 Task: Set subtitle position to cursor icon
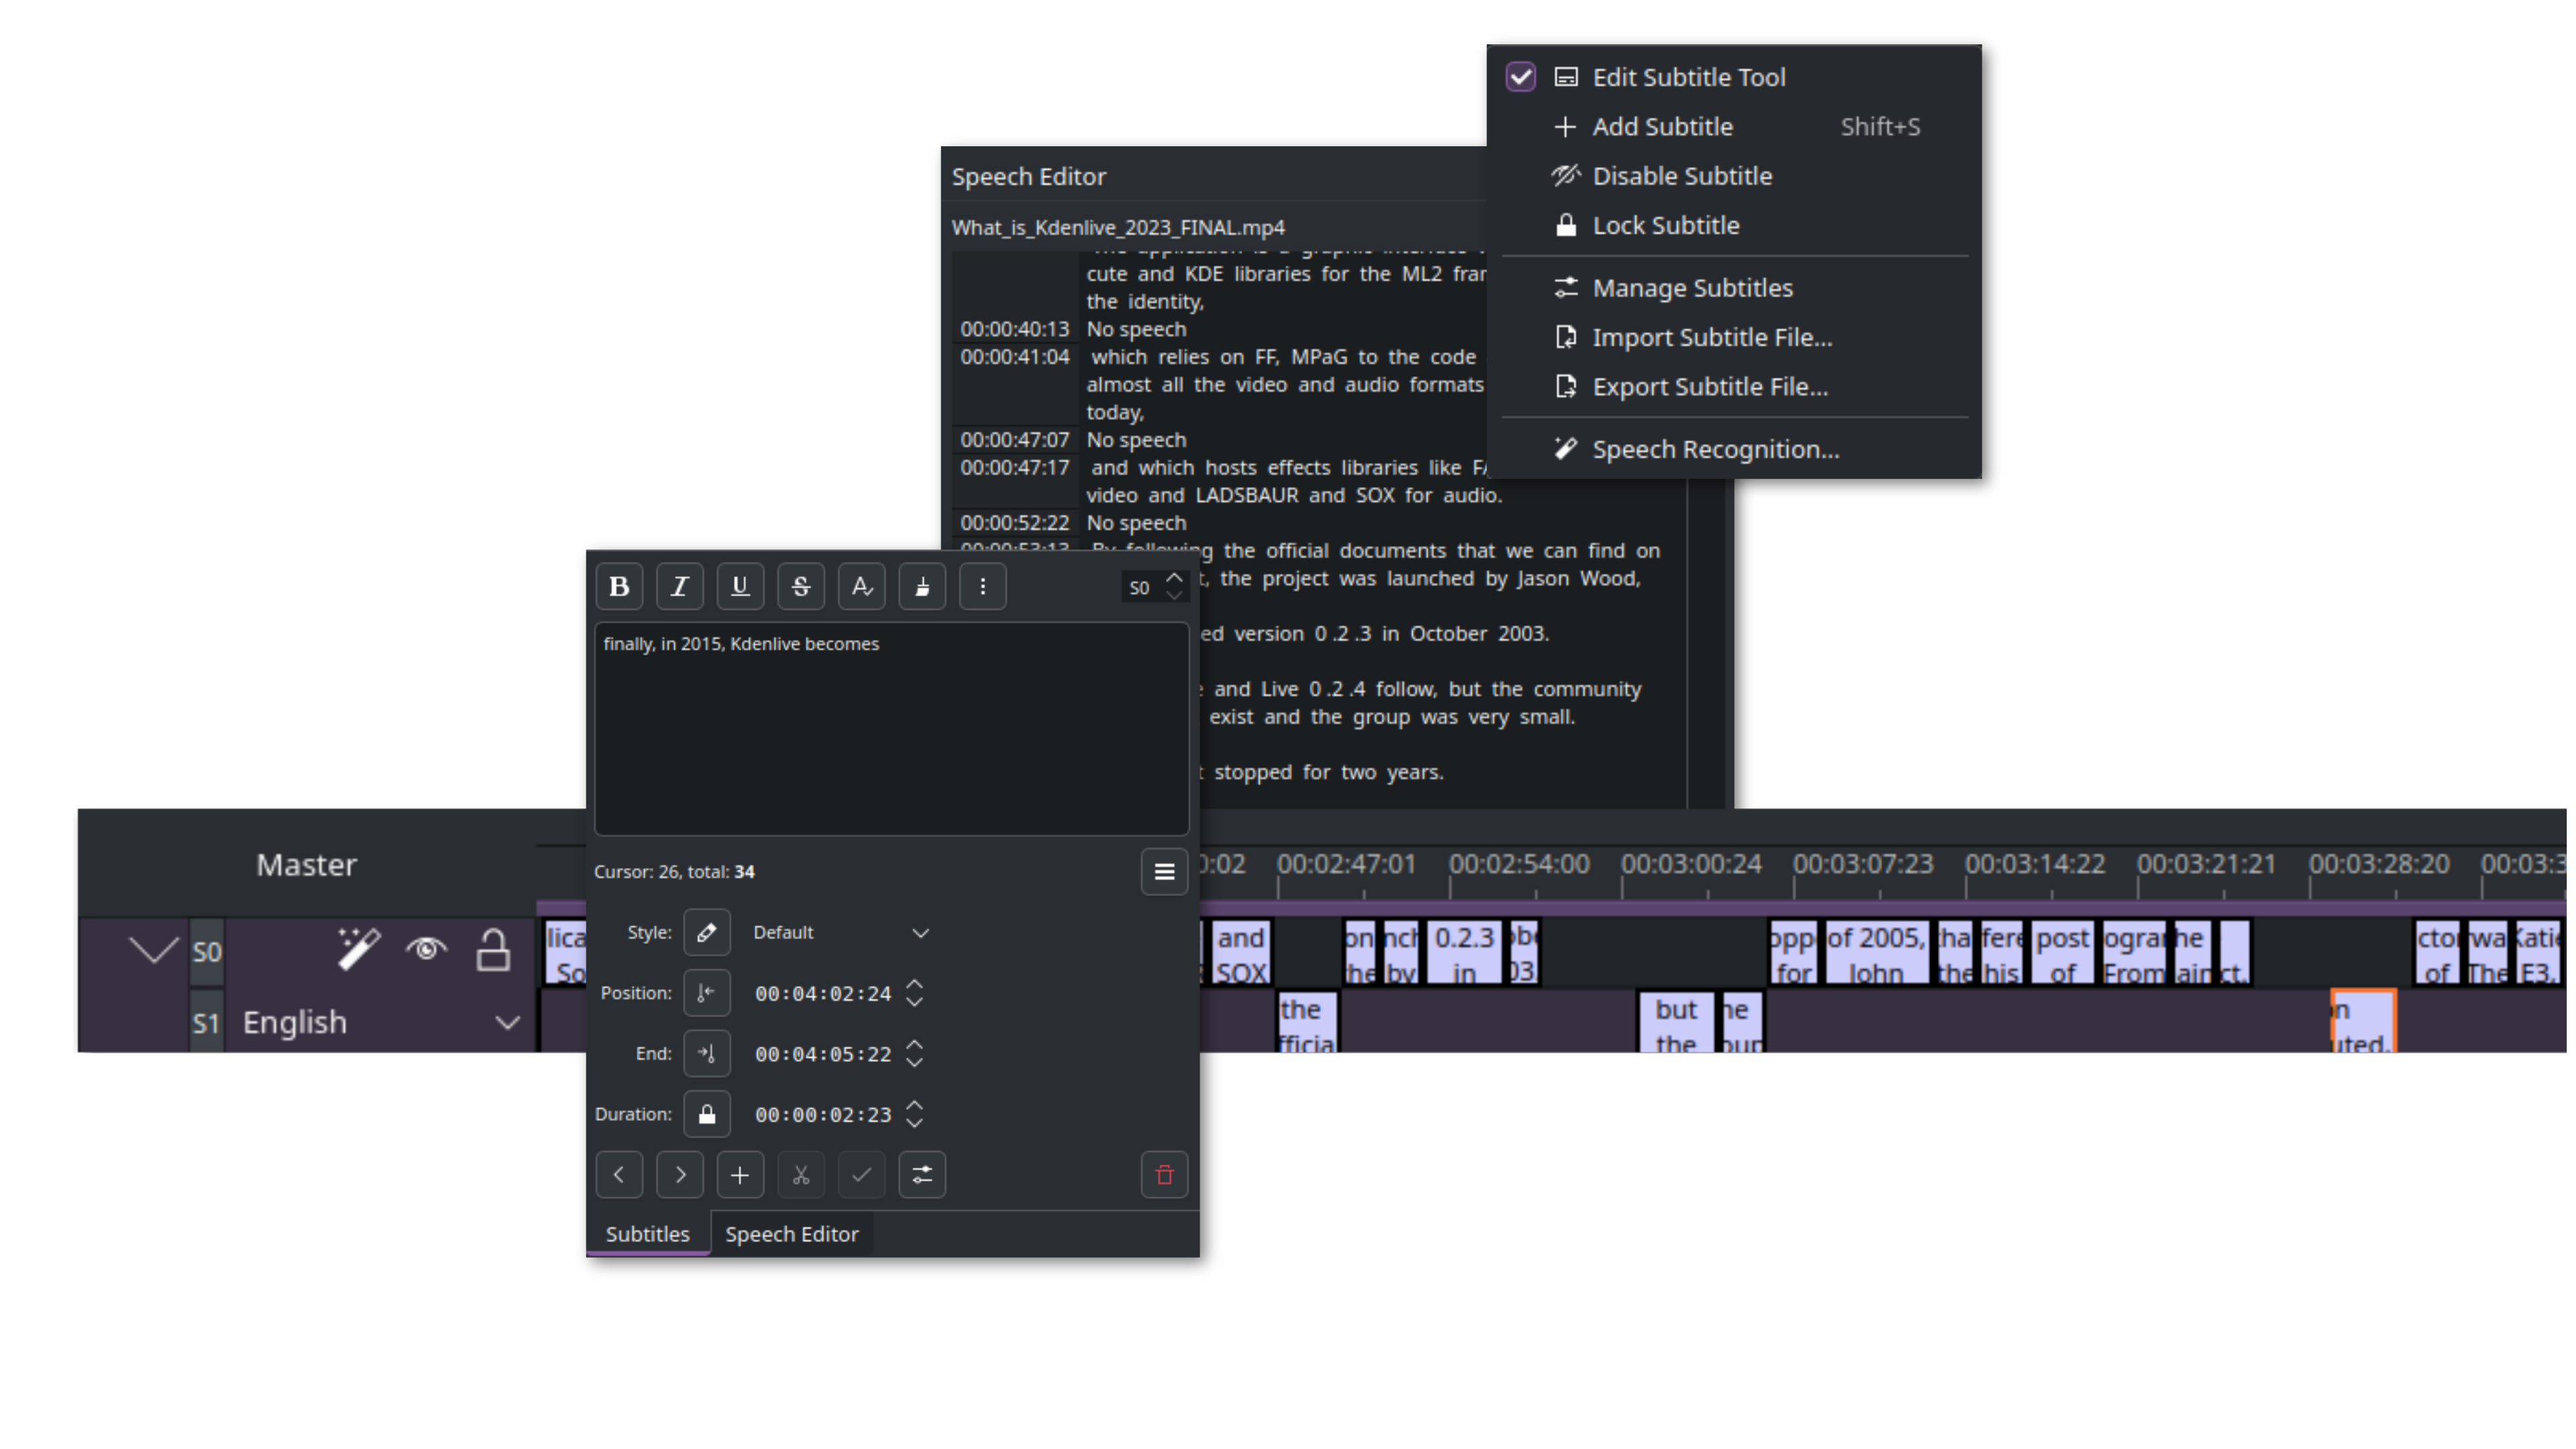coord(707,994)
